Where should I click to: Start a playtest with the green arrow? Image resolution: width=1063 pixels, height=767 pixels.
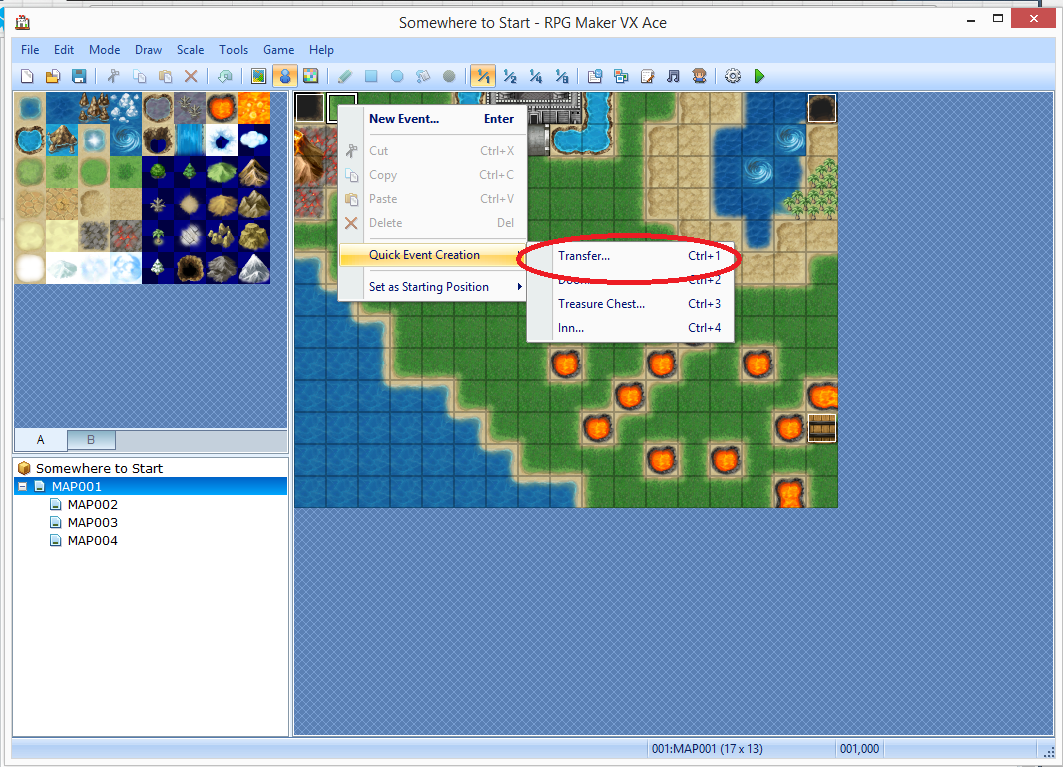[x=759, y=76]
